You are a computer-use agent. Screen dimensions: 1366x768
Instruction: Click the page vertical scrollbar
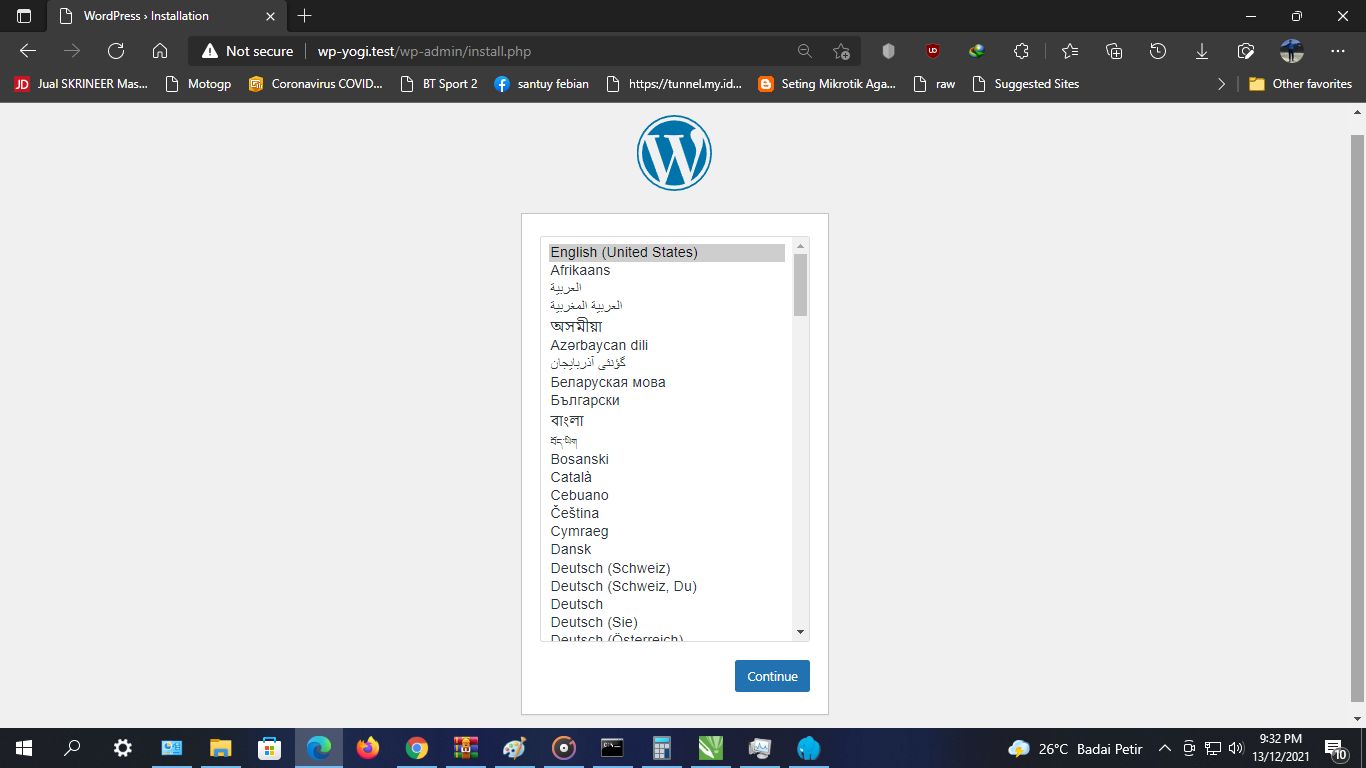[x=1357, y=416]
